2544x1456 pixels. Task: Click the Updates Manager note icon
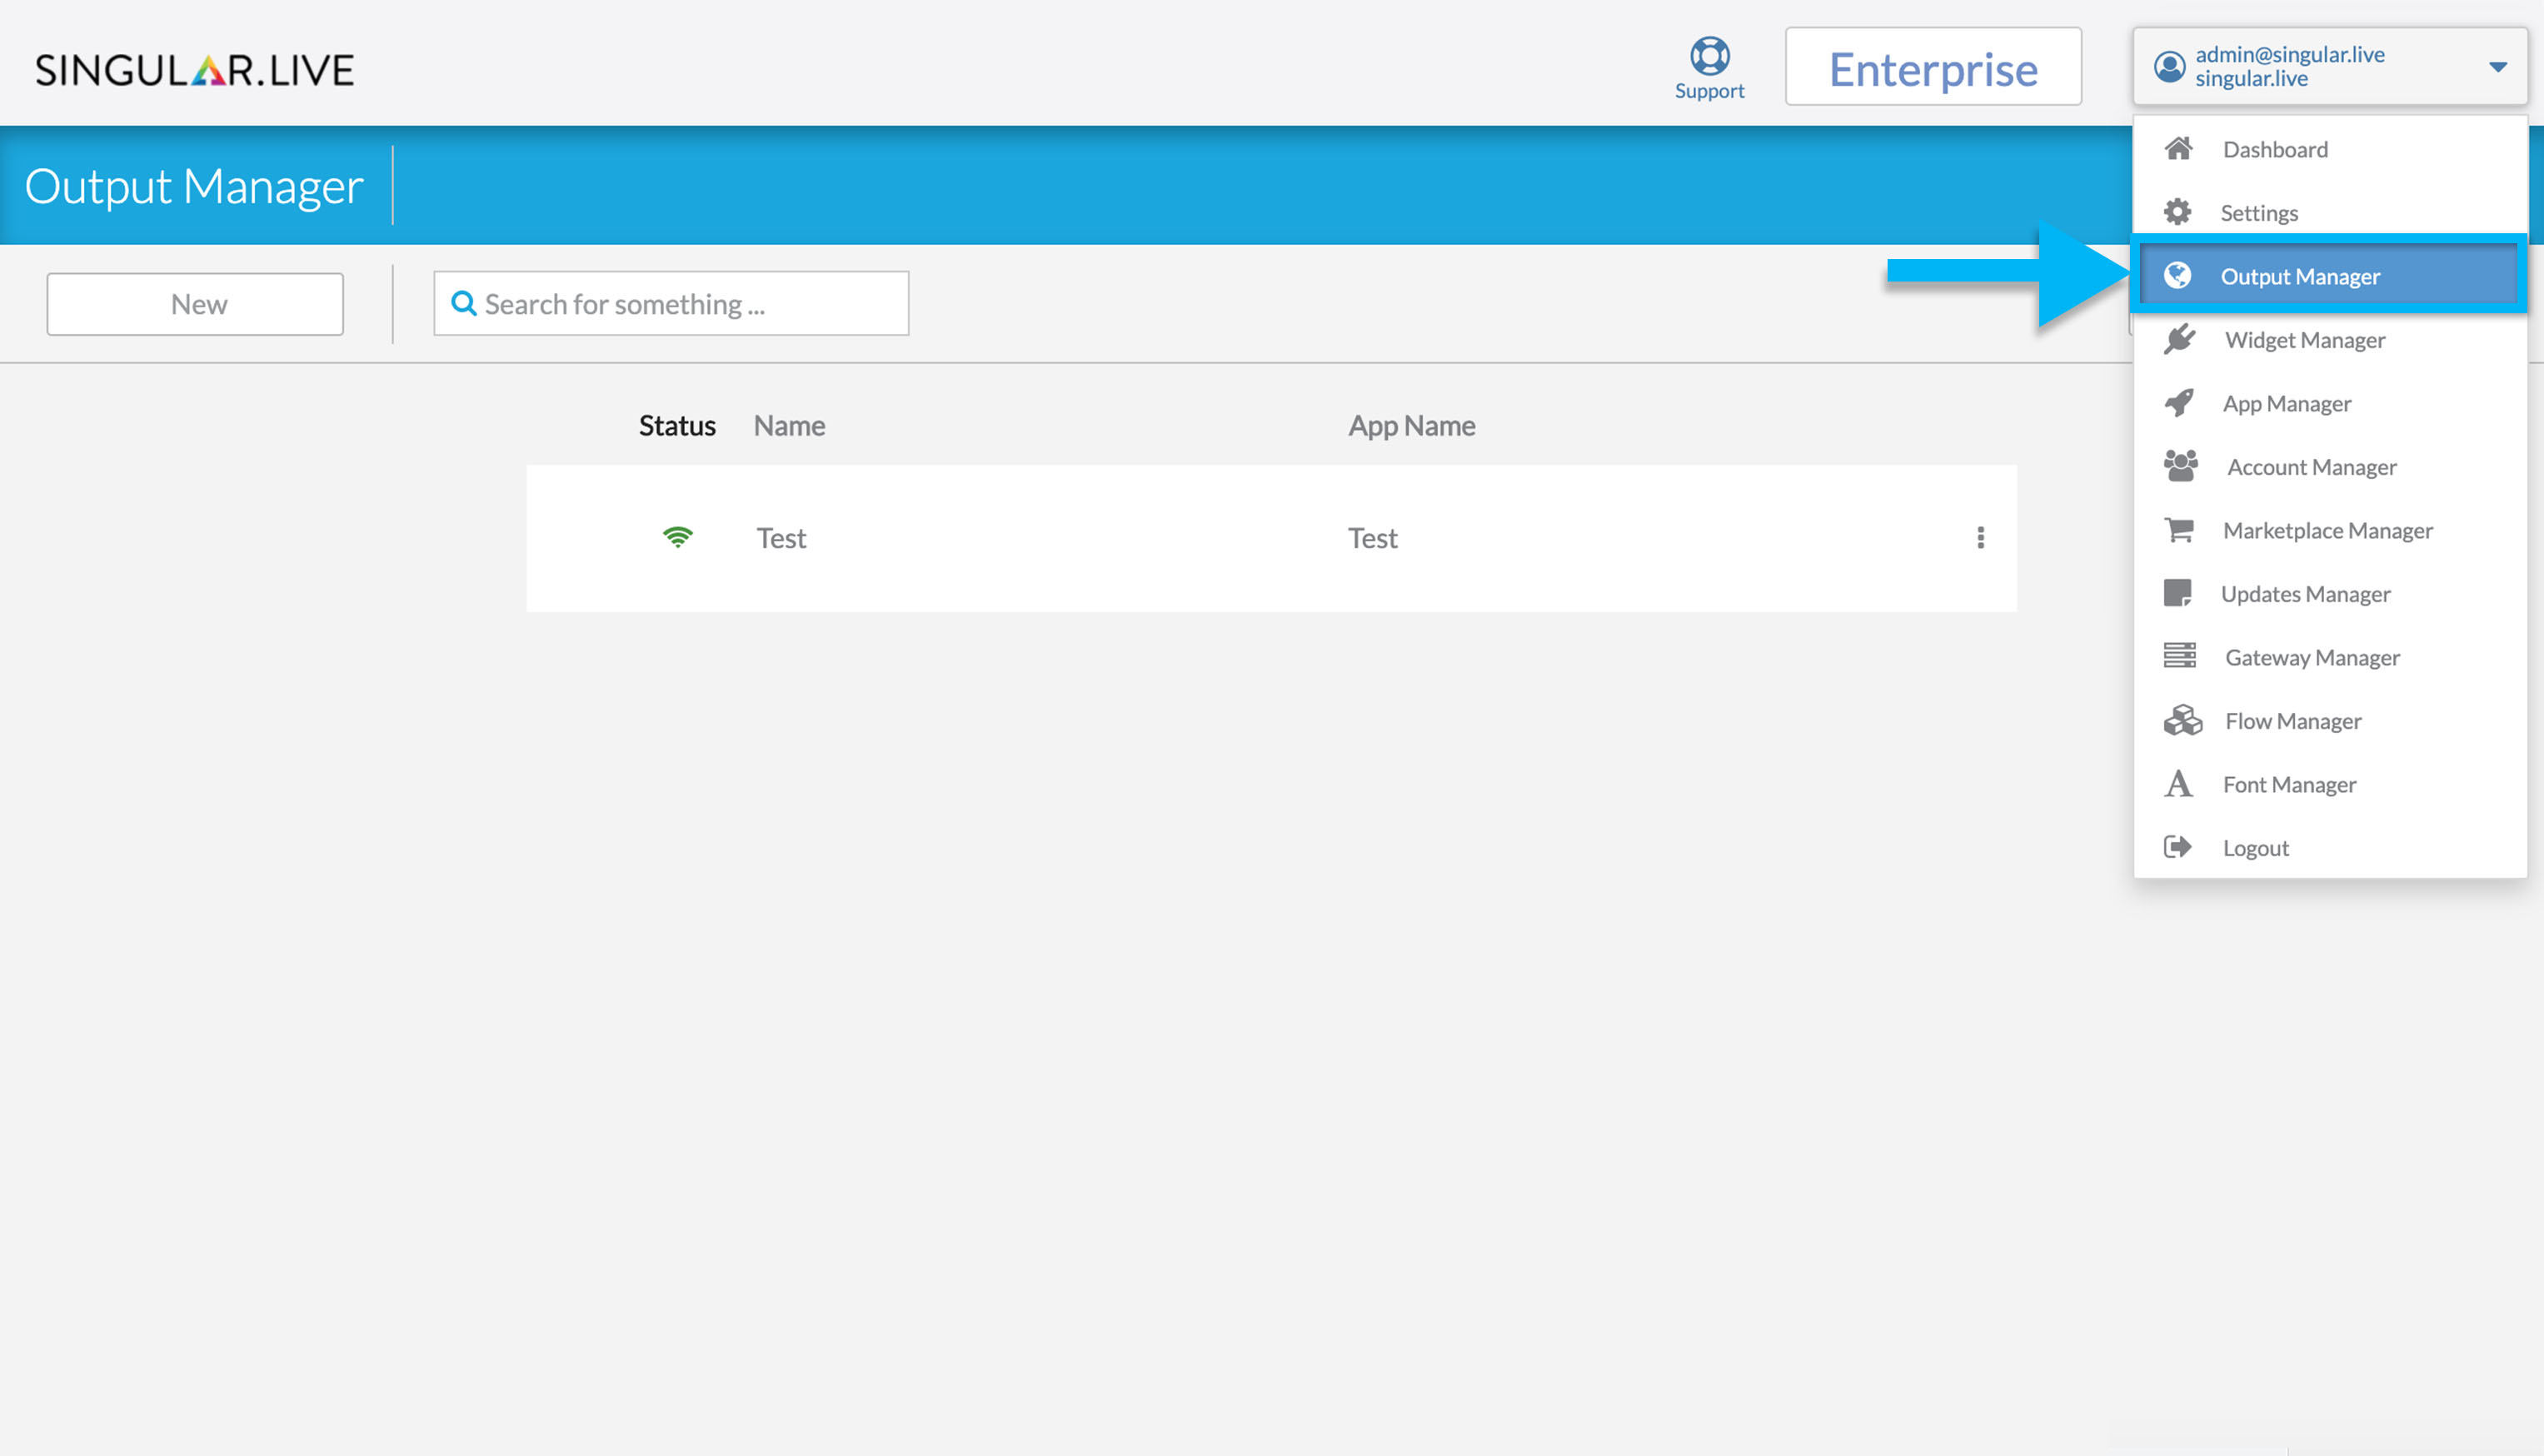pyautogui.click(x=2177, y=593)
